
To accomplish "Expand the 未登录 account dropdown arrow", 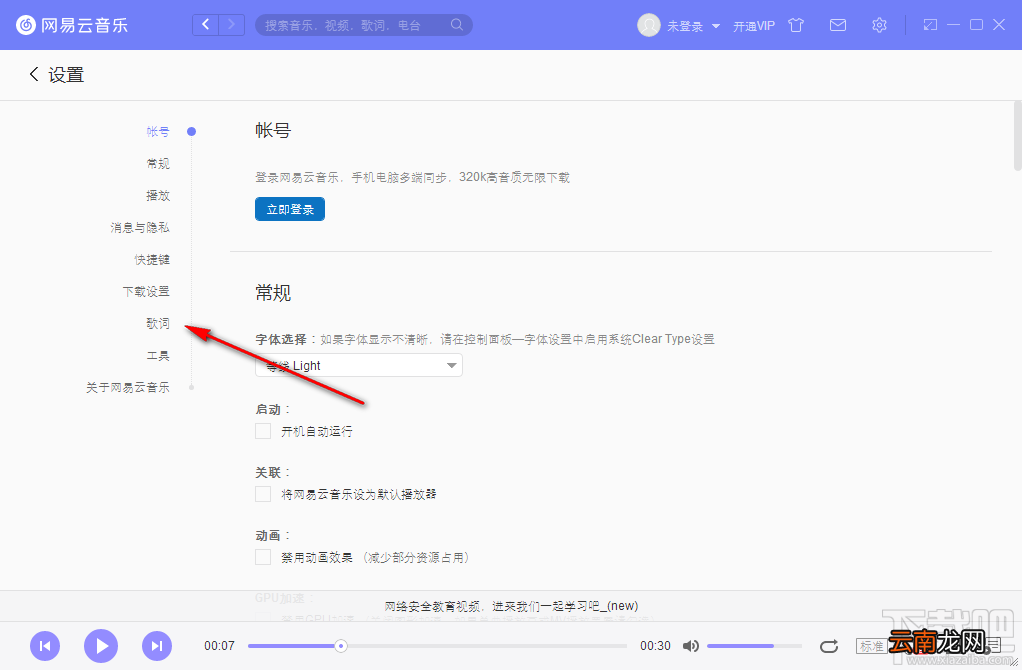I will (x=716, y=26).
